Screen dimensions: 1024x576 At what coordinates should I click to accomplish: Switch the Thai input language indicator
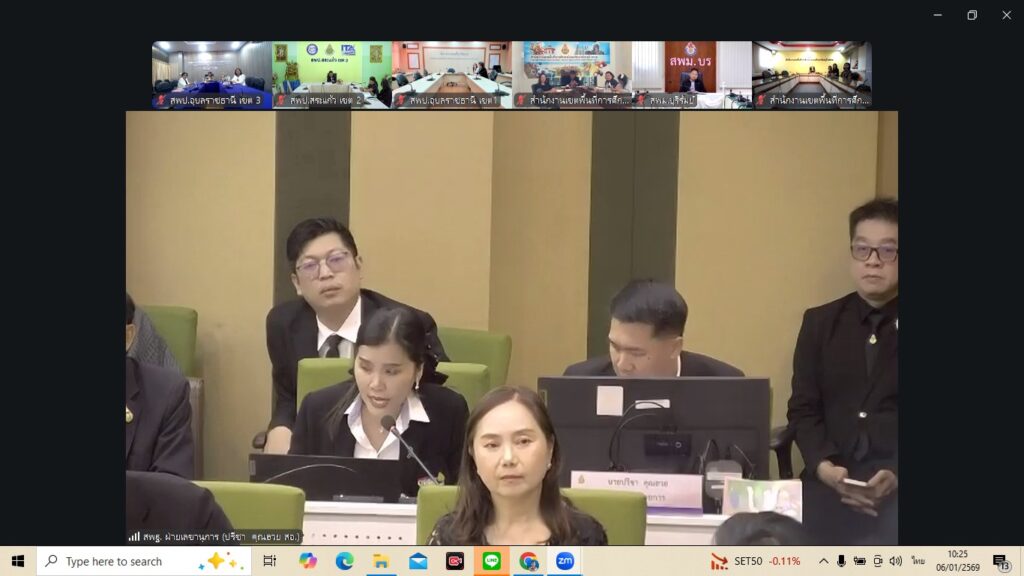click(x=917, y=561)
